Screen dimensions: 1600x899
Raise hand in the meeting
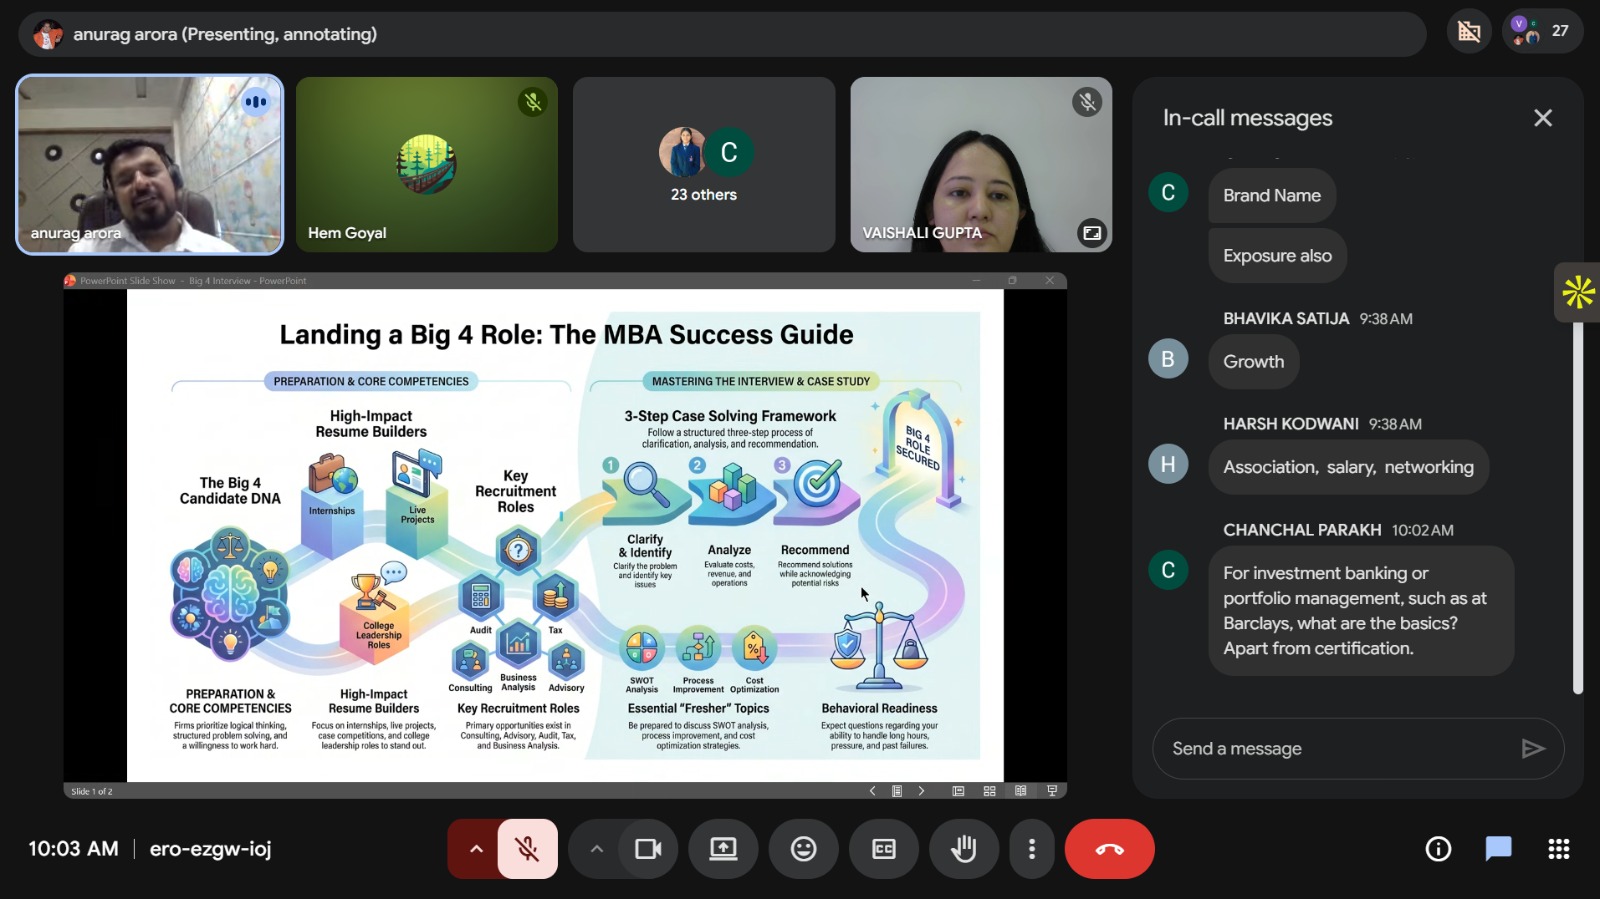(963, 849)
